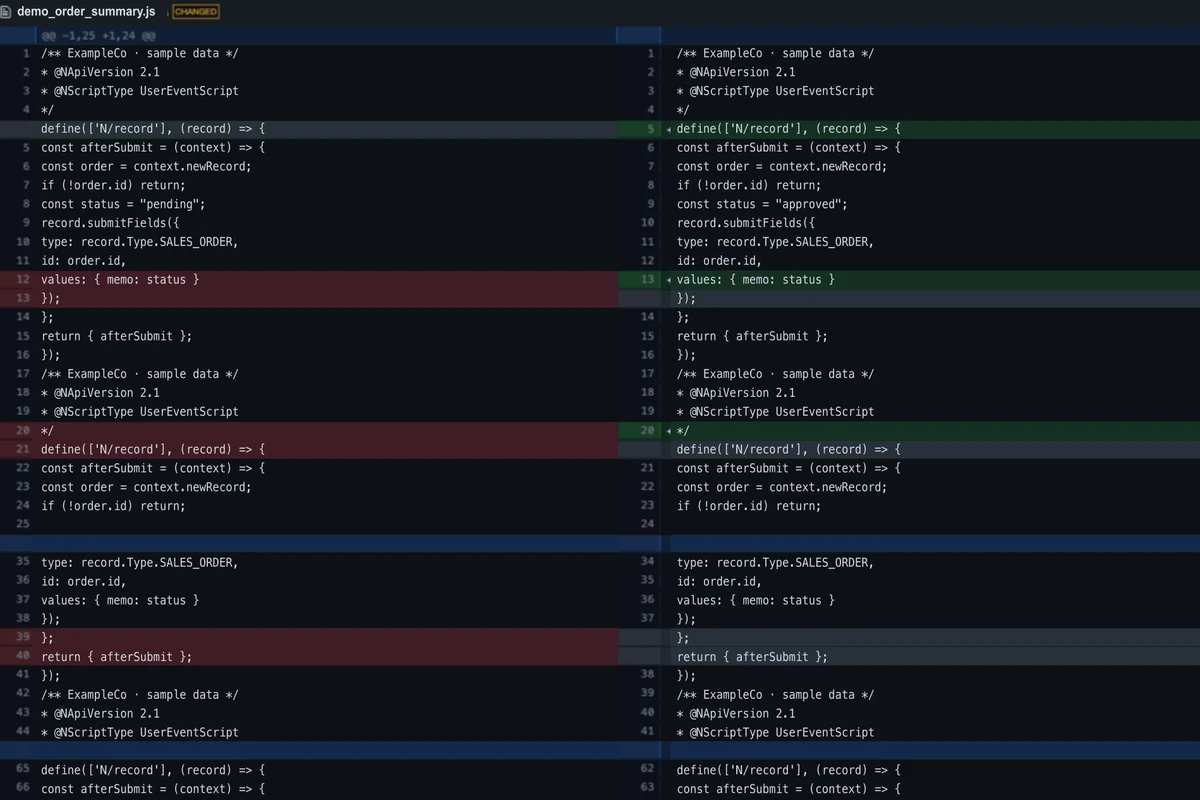This screenshot has height=800, width=1200.
Task: Select new line 11 type: record.Type.SALES_ORDER,
Action: (775, 242)
